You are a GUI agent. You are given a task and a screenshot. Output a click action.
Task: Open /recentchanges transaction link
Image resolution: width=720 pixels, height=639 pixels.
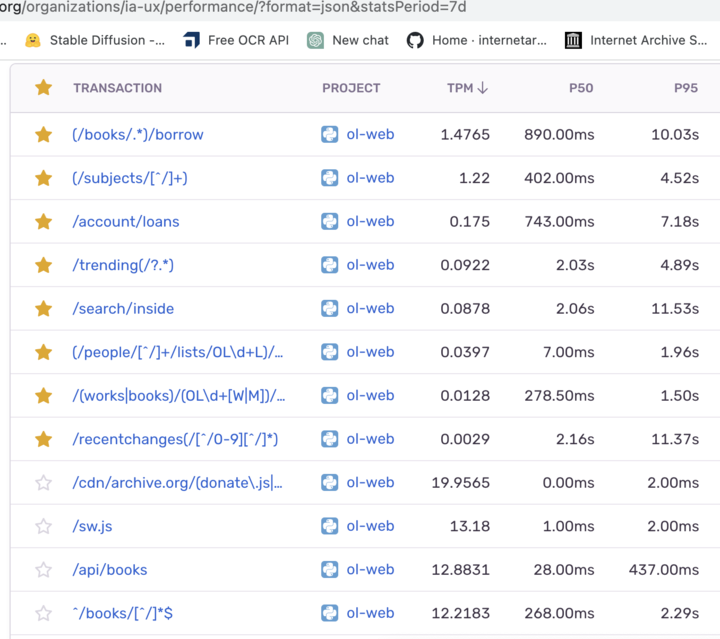[x=175, y=439]
